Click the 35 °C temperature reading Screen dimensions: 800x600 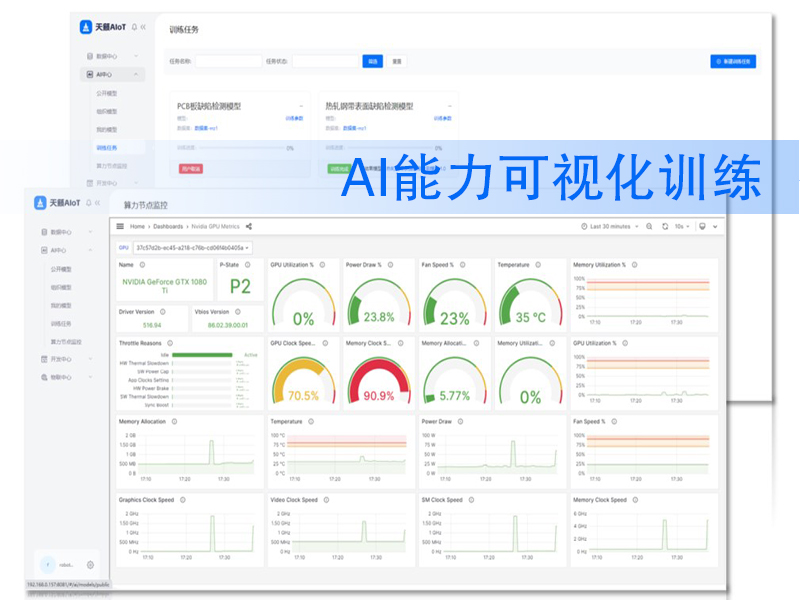(x=530, y=317)
